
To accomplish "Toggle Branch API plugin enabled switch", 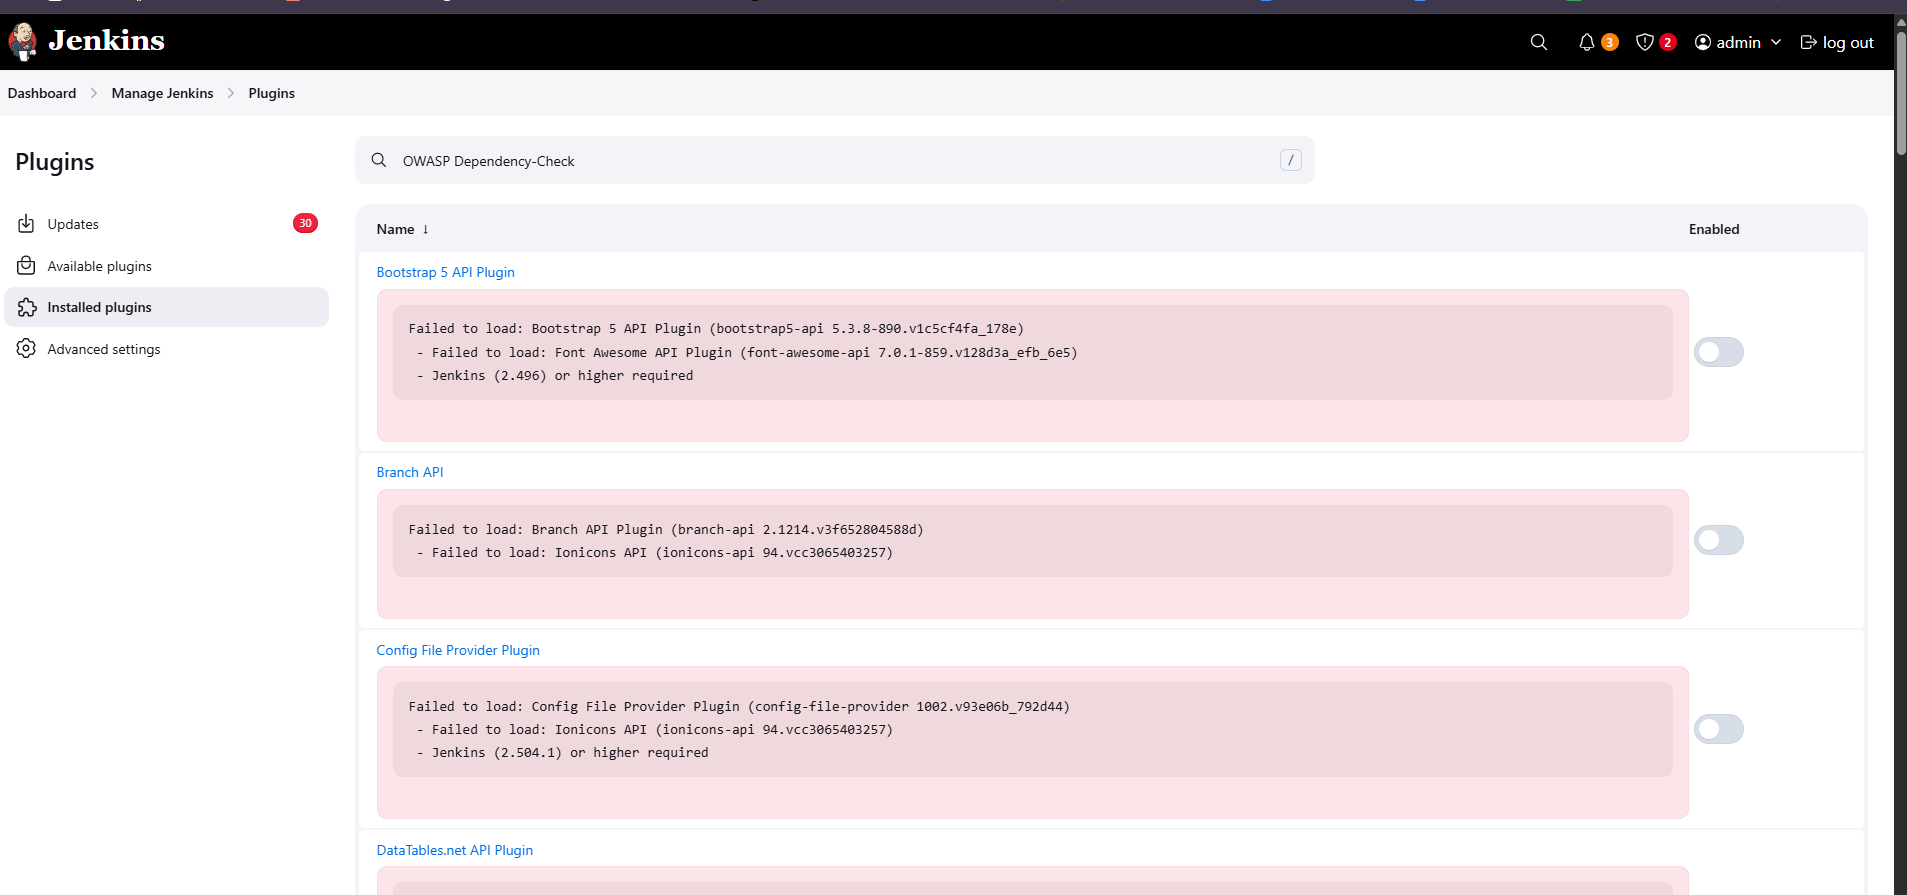I will click(x=1719, y=540).
